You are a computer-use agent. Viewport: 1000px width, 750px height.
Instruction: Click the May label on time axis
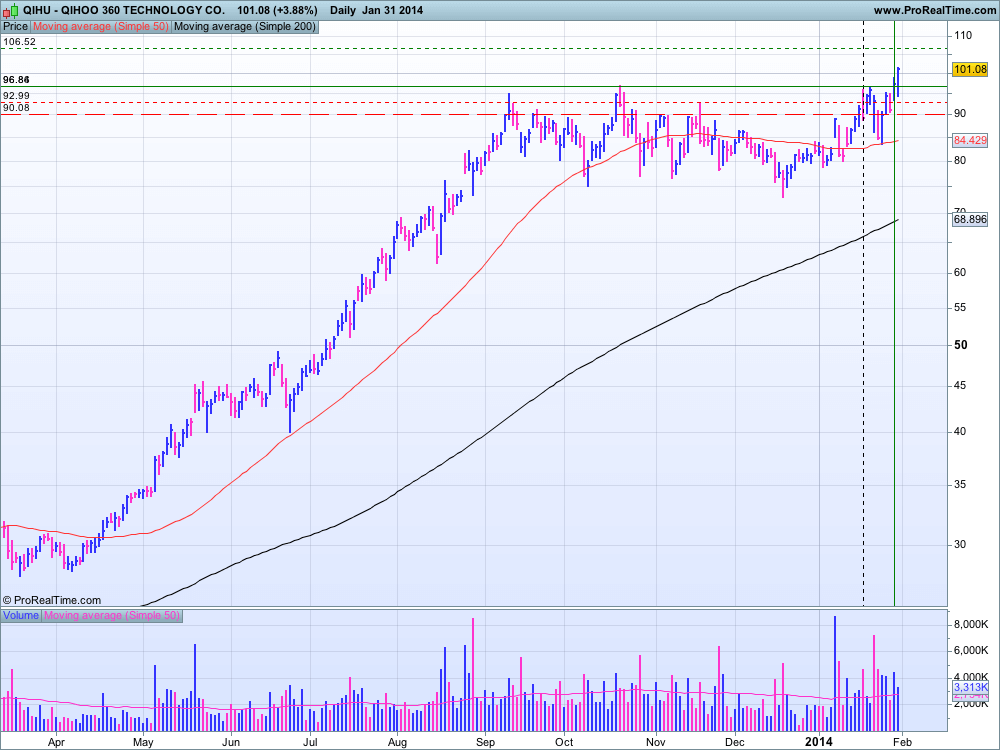coord(143,742)
